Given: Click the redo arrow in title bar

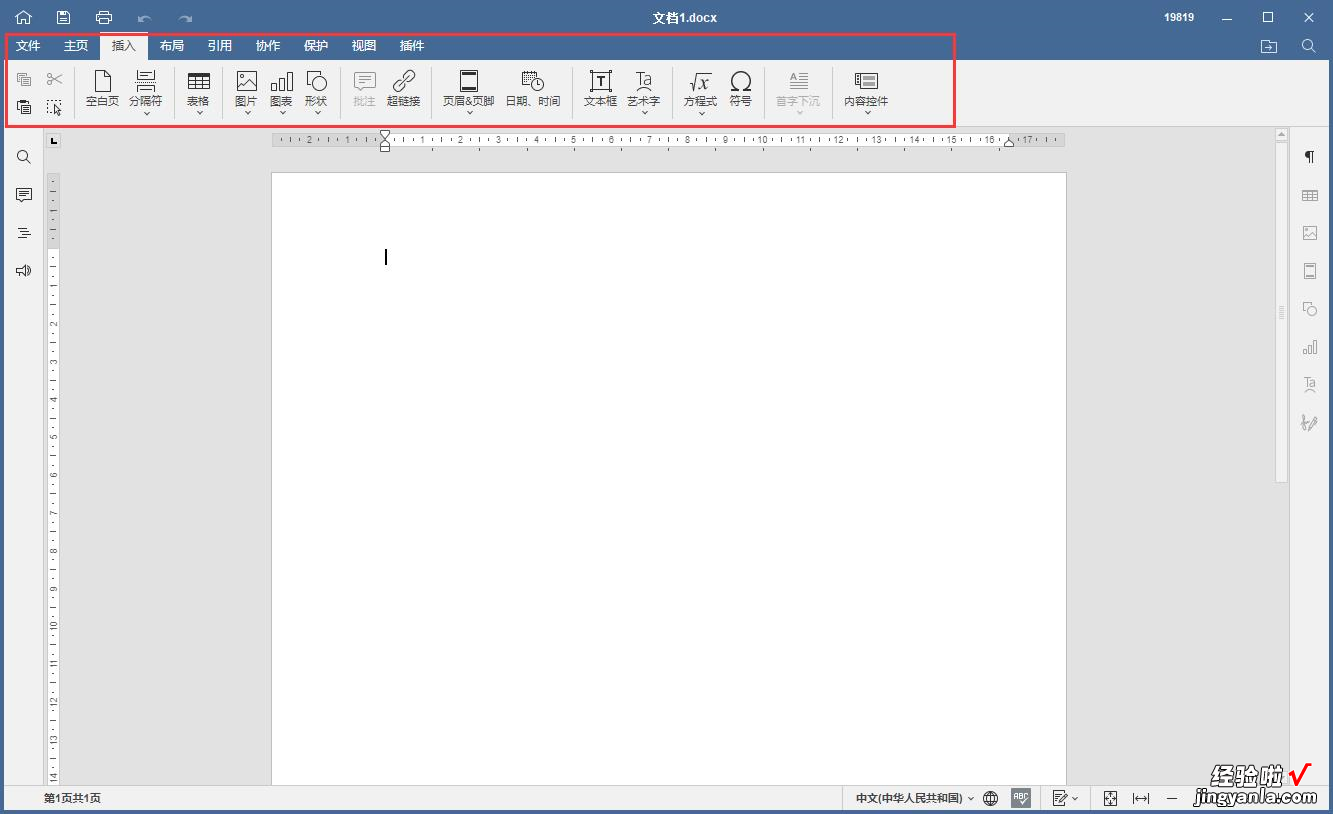Looking at the screenshot, I should coord(185,18).
